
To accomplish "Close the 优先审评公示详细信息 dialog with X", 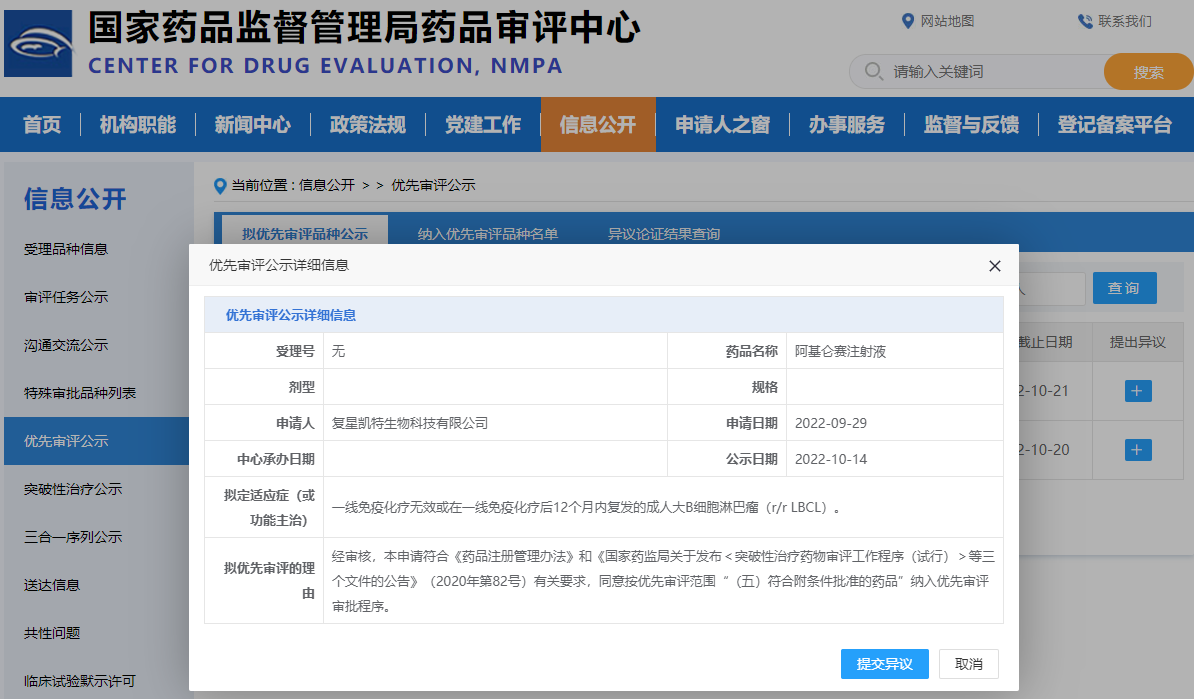I will (994, 266).
